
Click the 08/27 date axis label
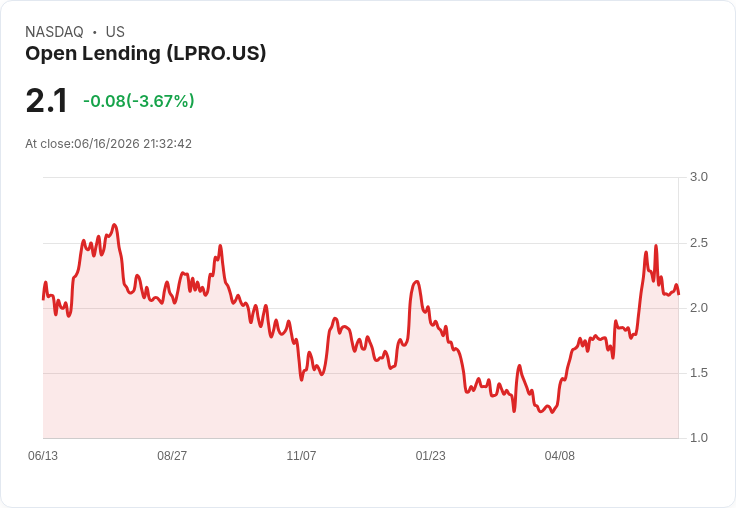[172, 455]
